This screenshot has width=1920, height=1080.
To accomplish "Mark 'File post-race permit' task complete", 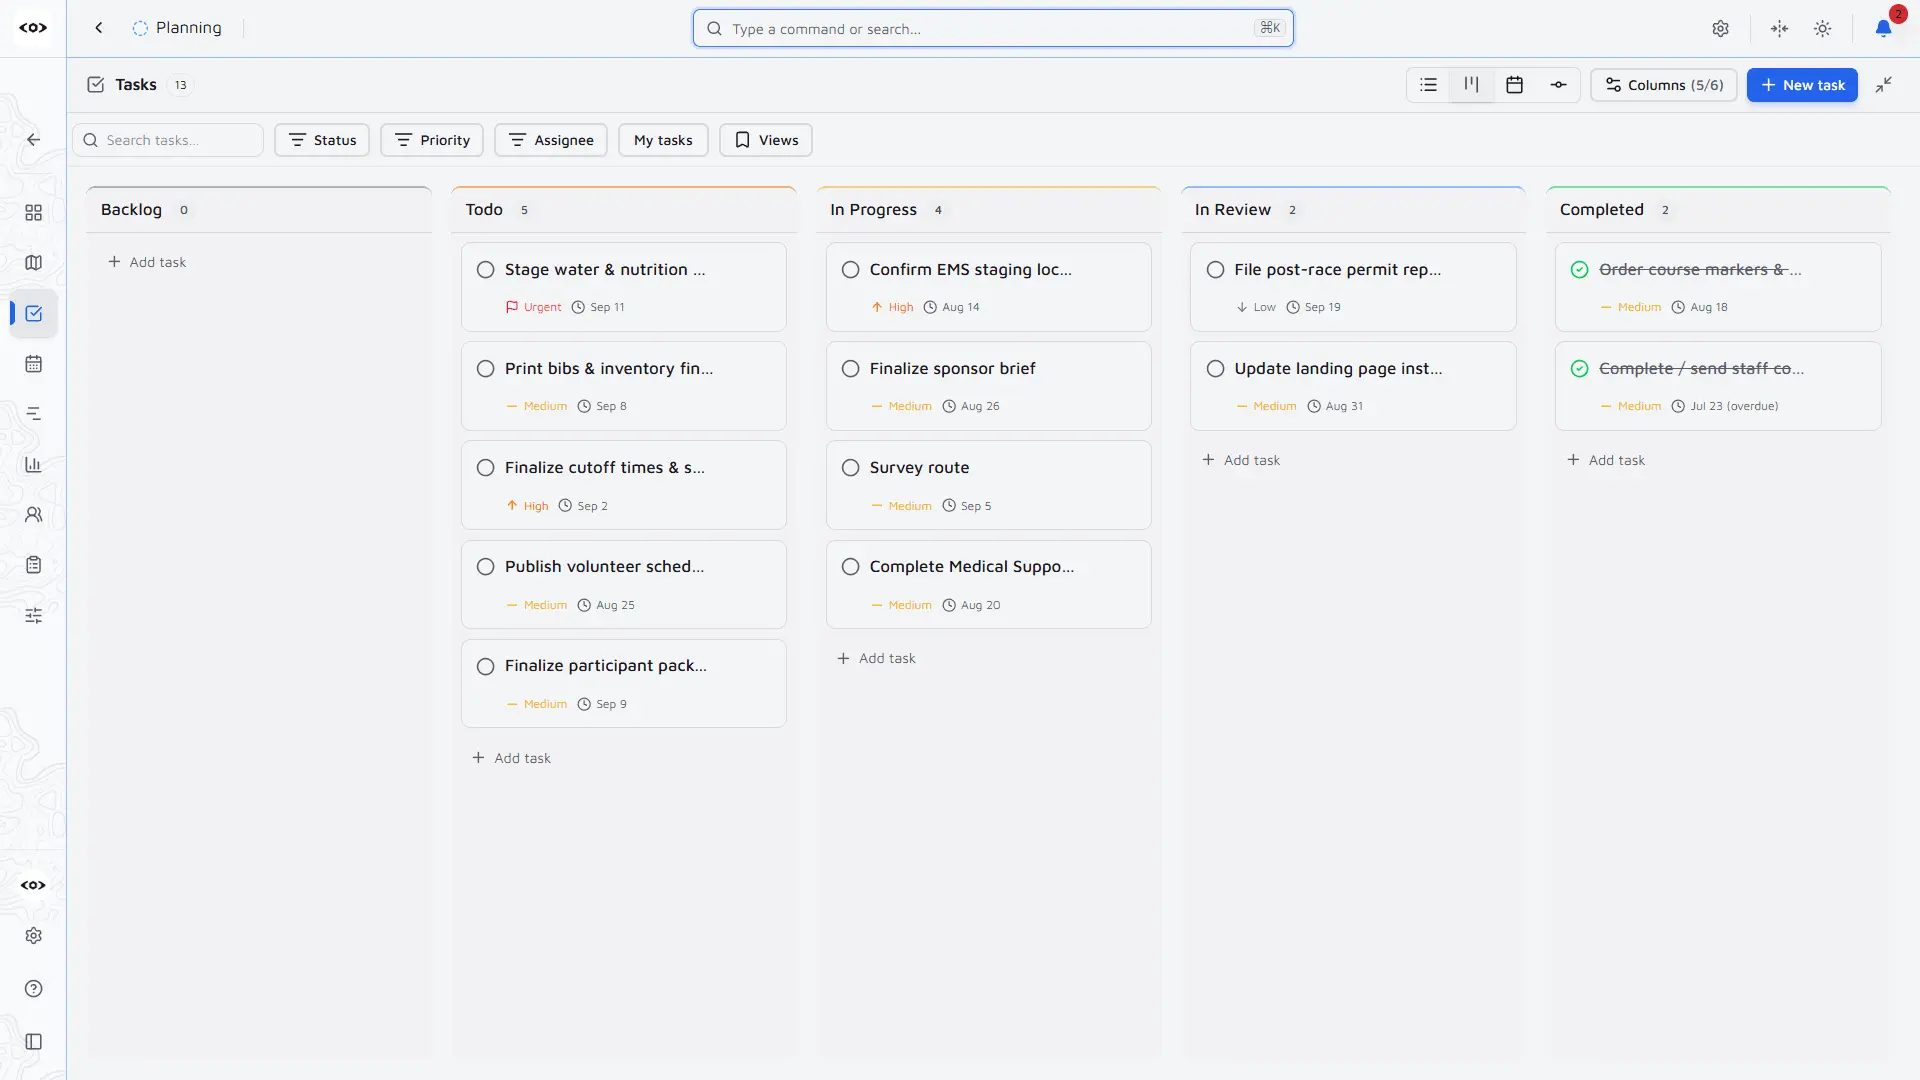I will [1216, 270].
